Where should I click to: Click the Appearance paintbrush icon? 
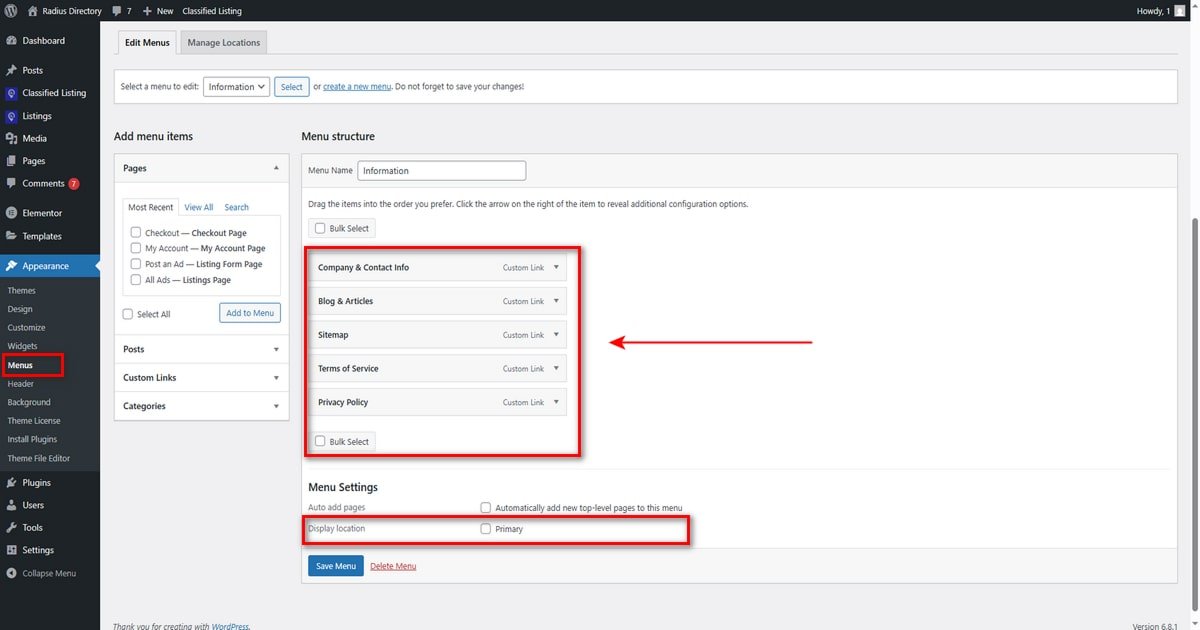[x=11, y=266]
